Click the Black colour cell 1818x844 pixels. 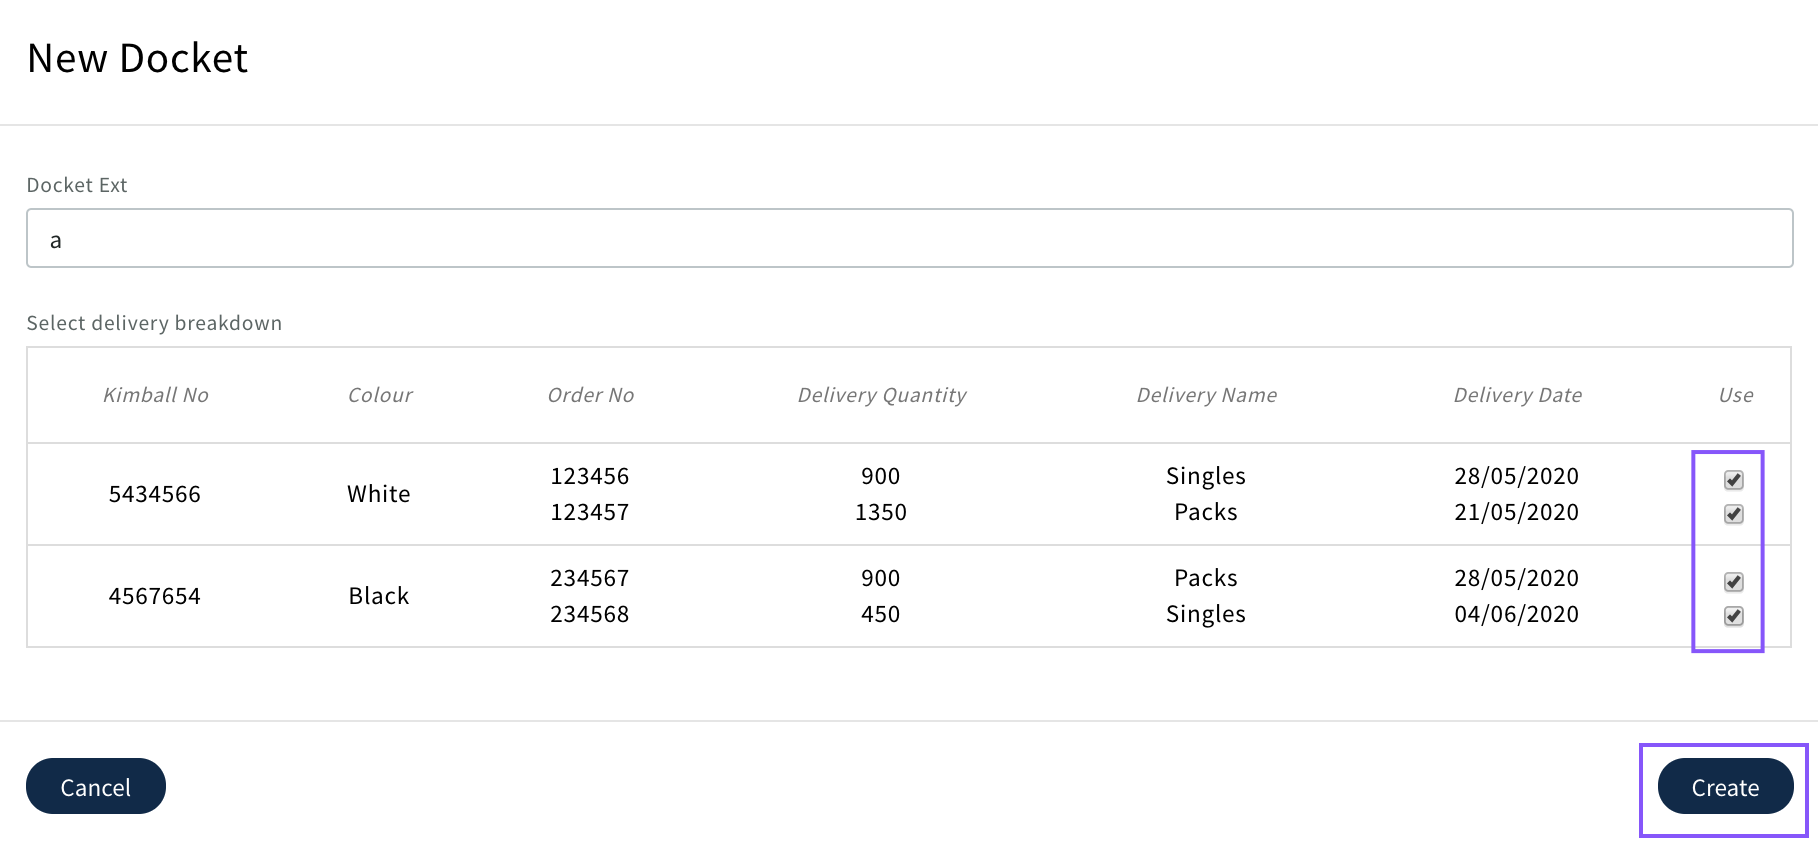379,596
